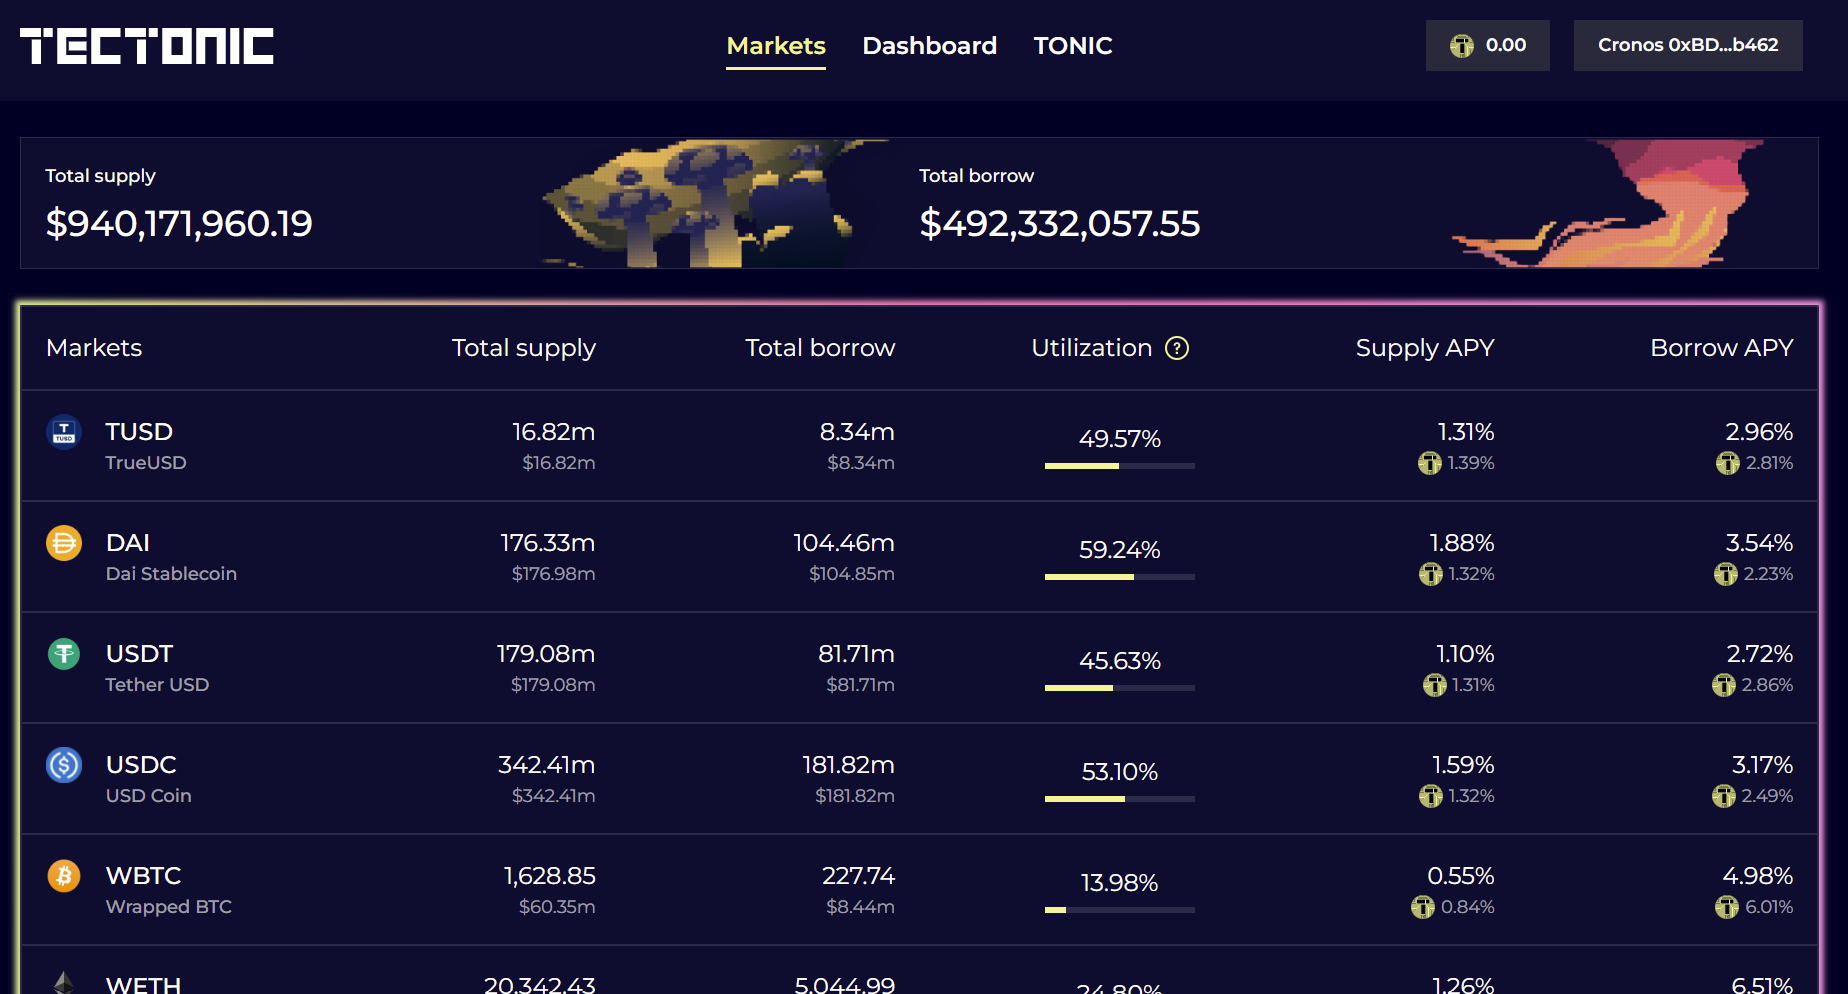Click the Cronos 0xBD...b462 wallet button
Screen dimensions: 1848x994
1687,45
